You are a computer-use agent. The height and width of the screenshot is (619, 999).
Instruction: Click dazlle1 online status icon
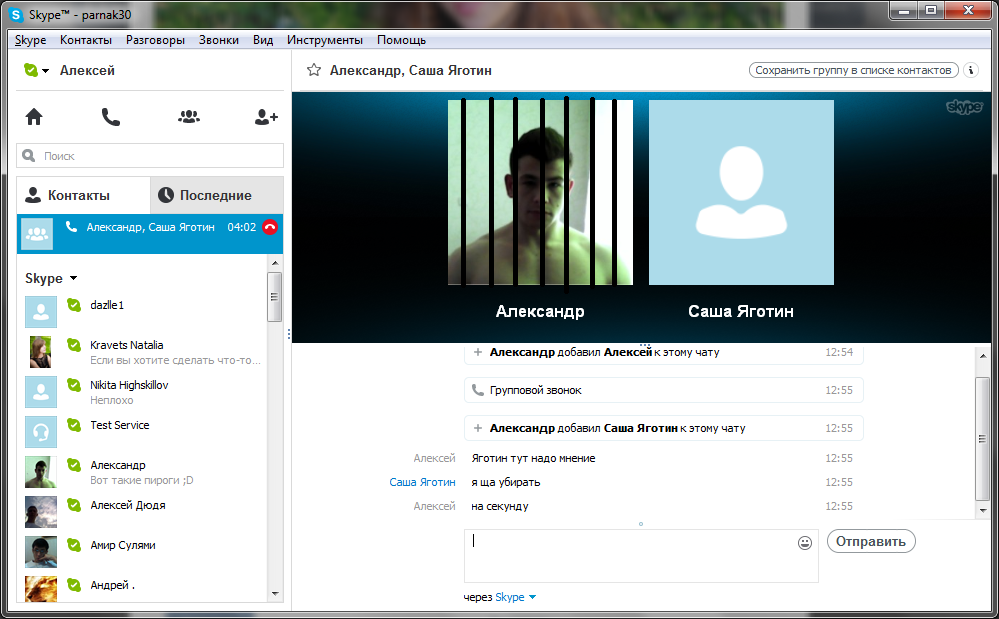pyautogui.click(x=74, y=305)
